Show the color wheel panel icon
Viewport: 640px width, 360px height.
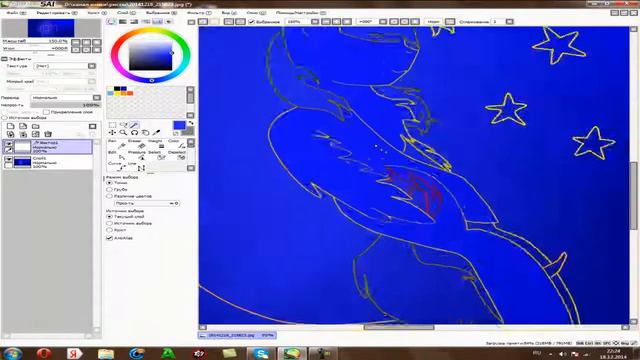(x=111, y=22)
